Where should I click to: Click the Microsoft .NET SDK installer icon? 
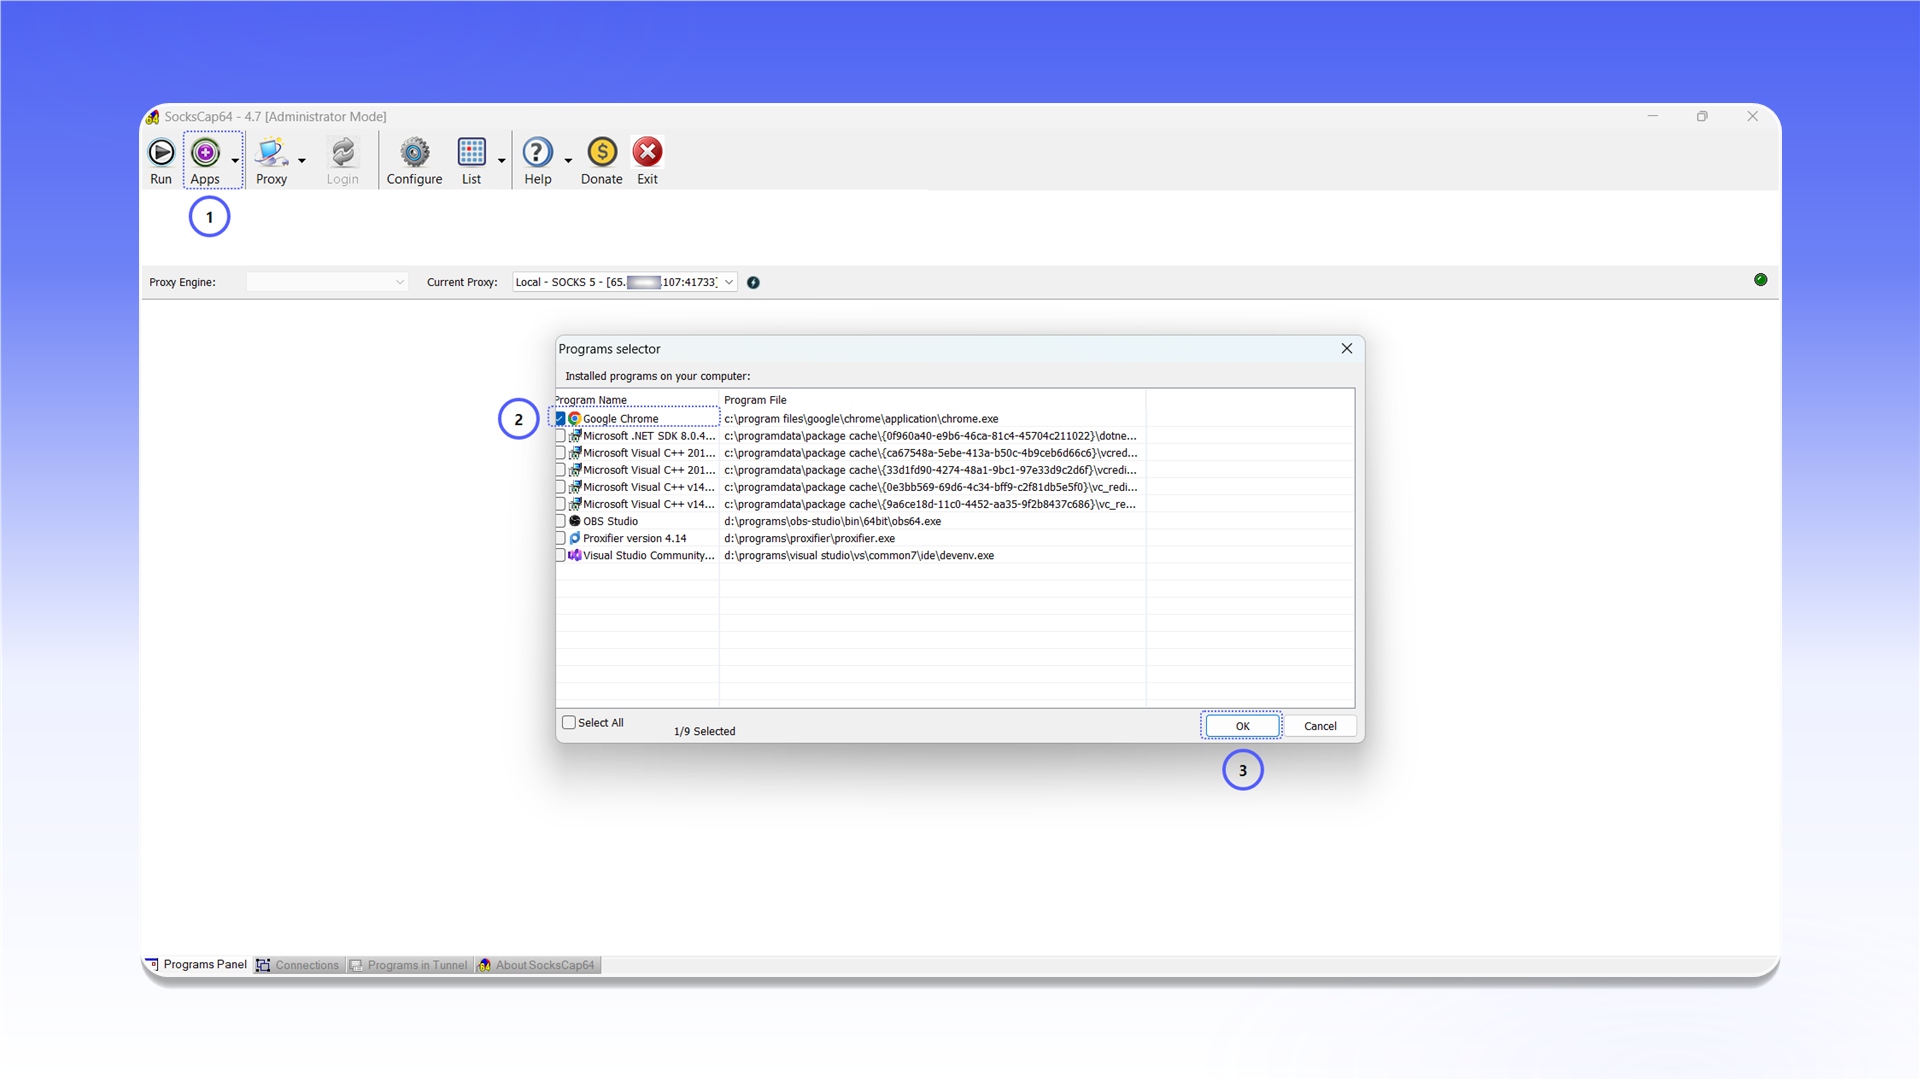point(575,436)
